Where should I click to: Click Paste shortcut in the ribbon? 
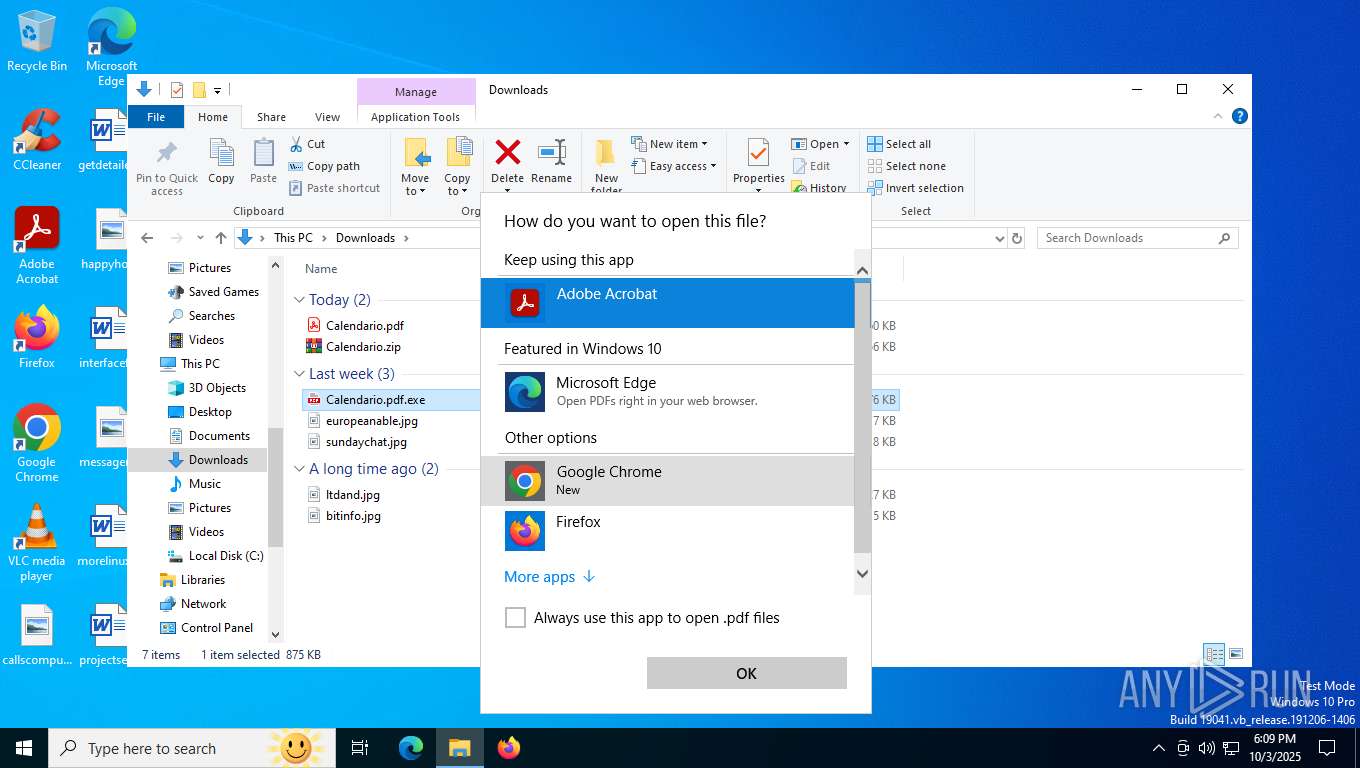(334, 188)
